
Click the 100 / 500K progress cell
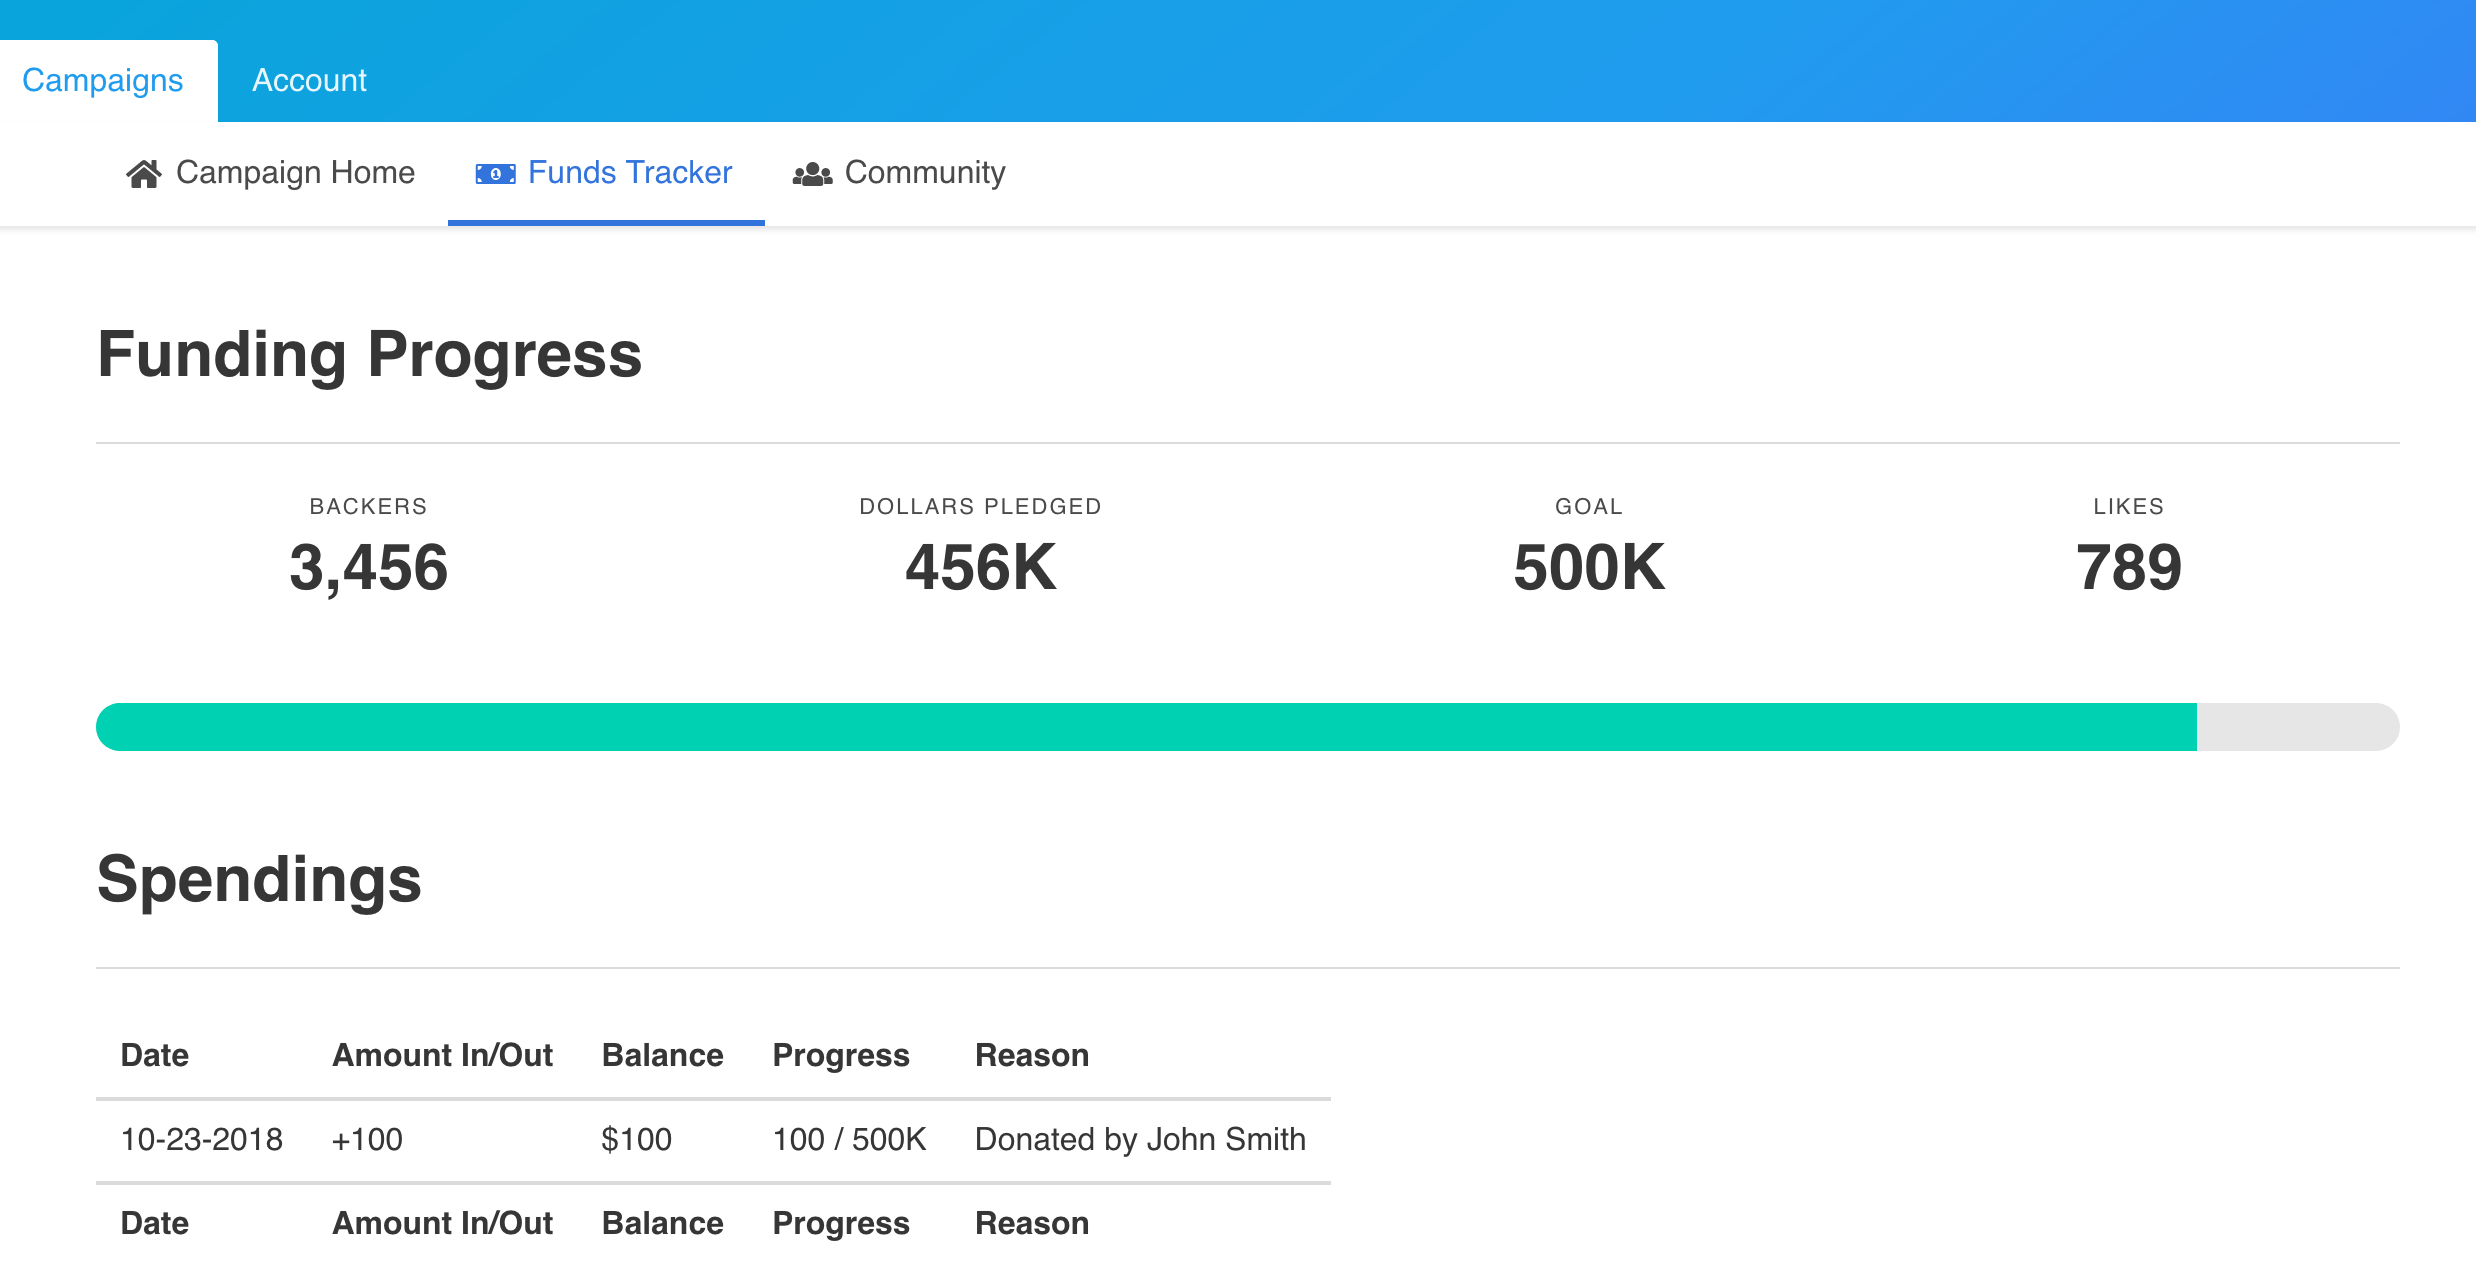coord(849,1139)
